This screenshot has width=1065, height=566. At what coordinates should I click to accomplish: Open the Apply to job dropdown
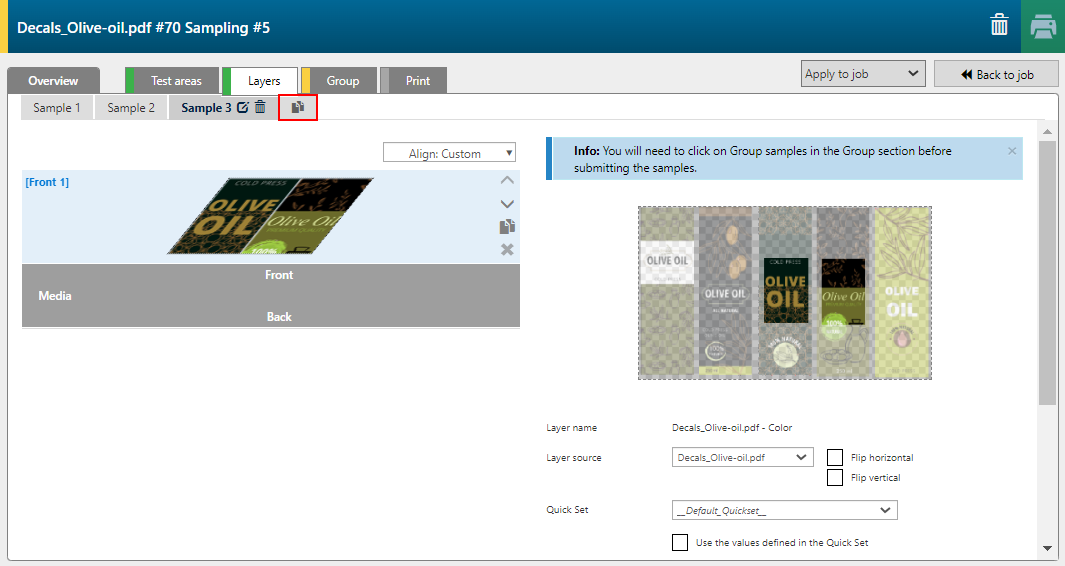pos(862,74)
